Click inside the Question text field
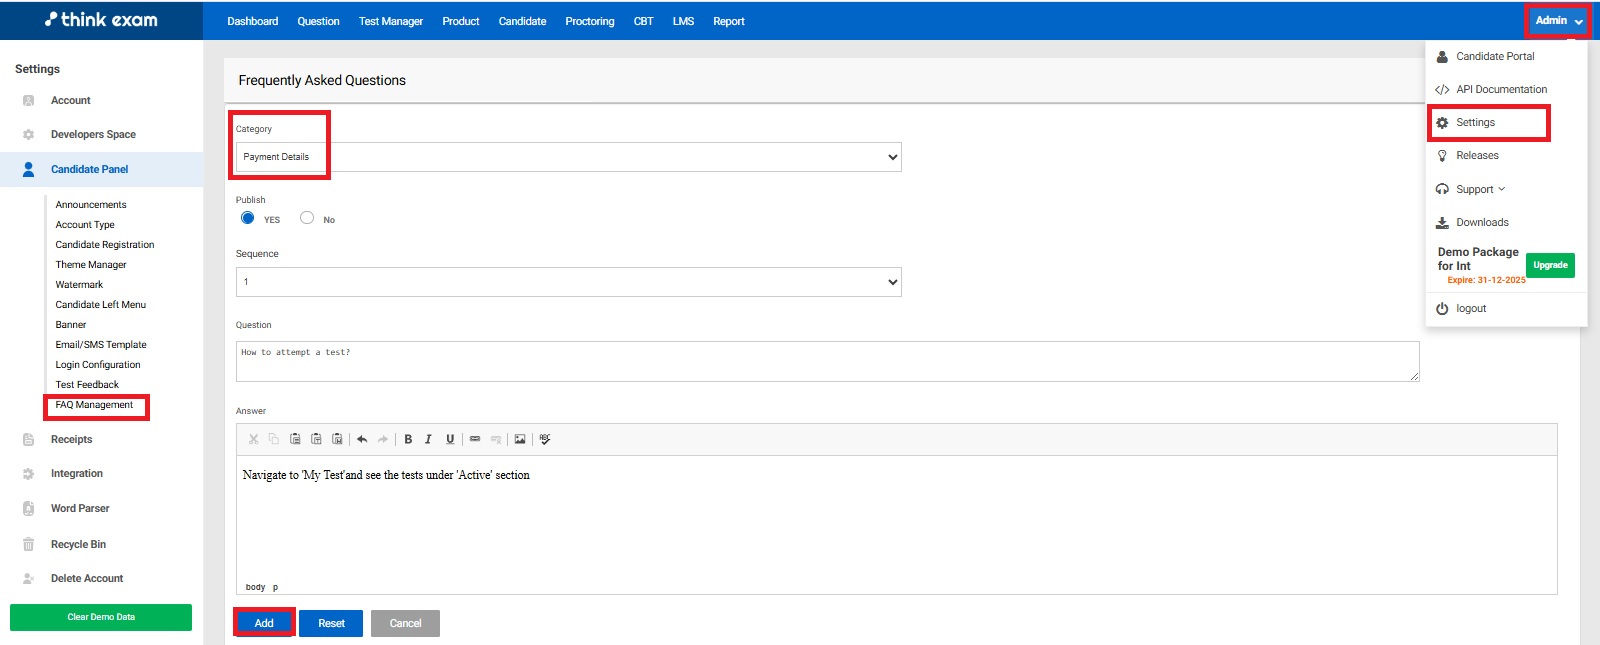The image size is (1600, 645). pyautogui.click(x=826, y=361)
